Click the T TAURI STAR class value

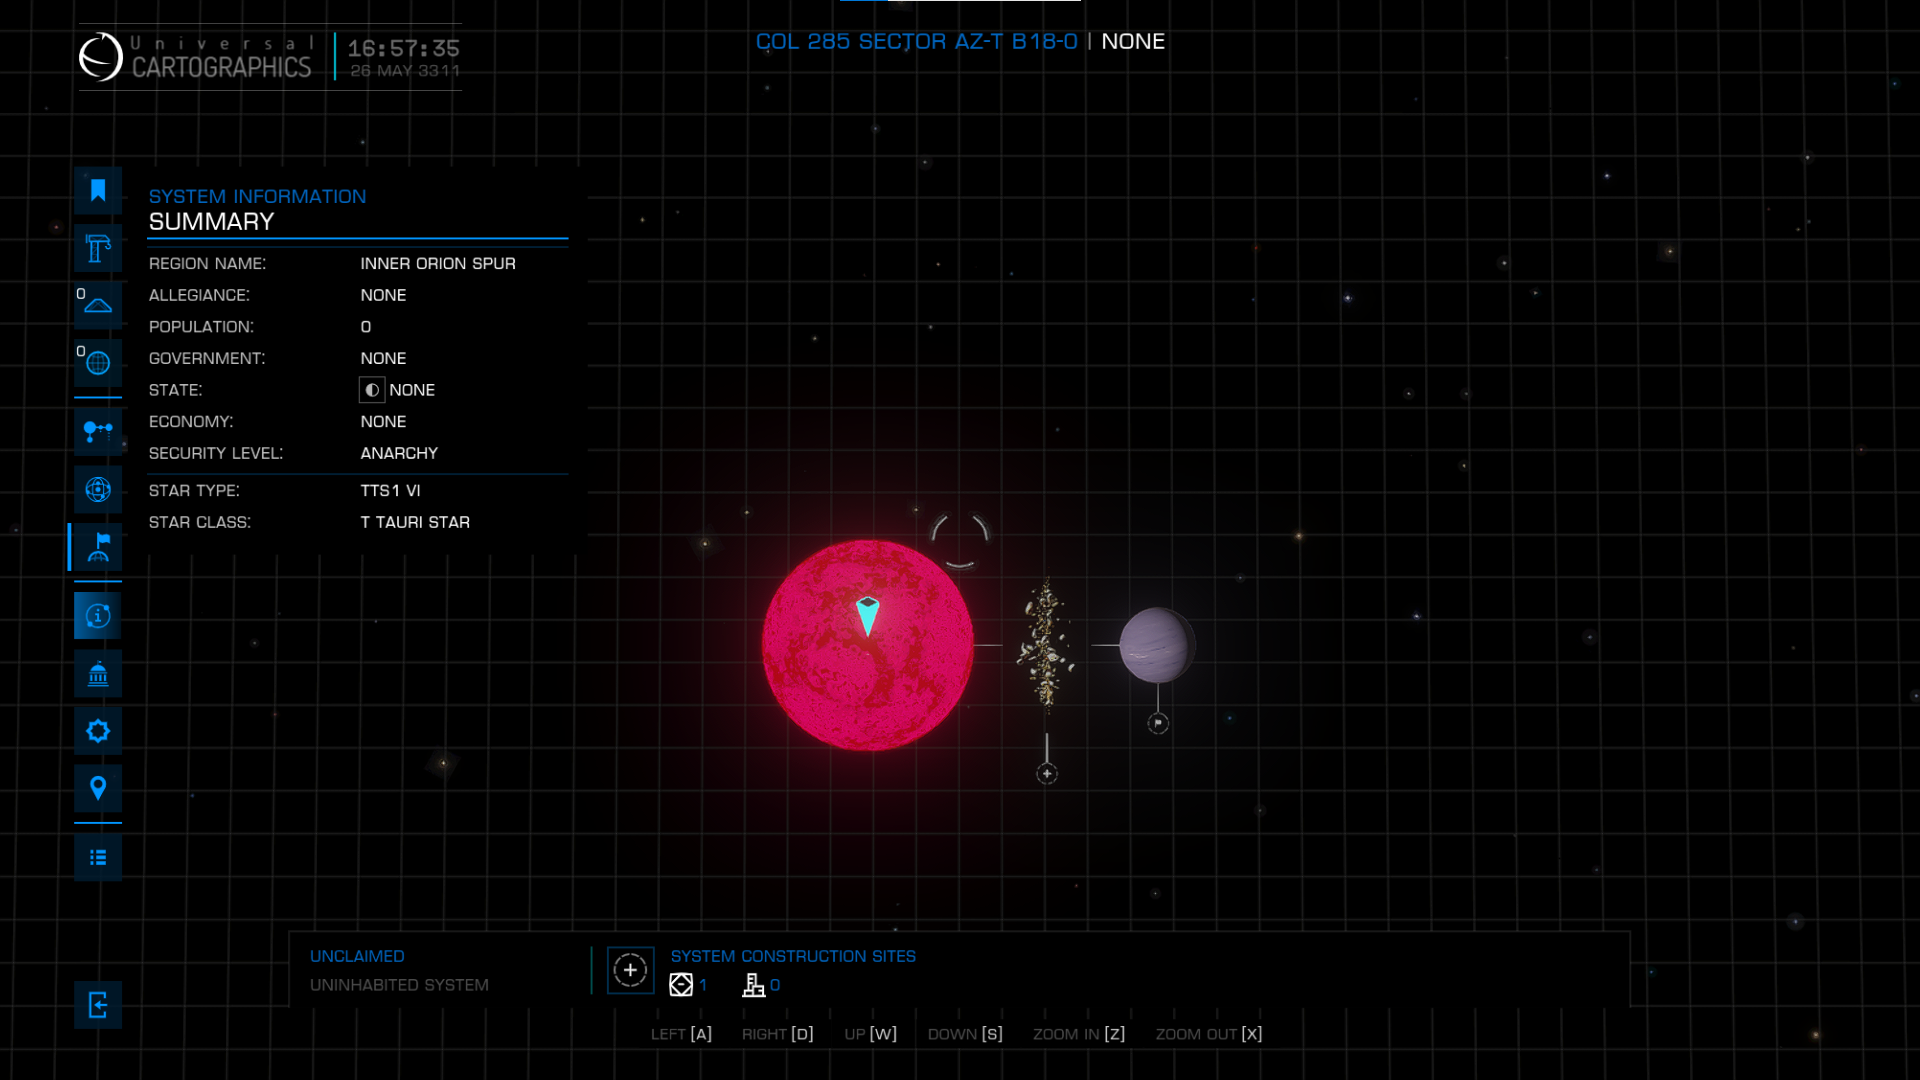tap(415, 522)
